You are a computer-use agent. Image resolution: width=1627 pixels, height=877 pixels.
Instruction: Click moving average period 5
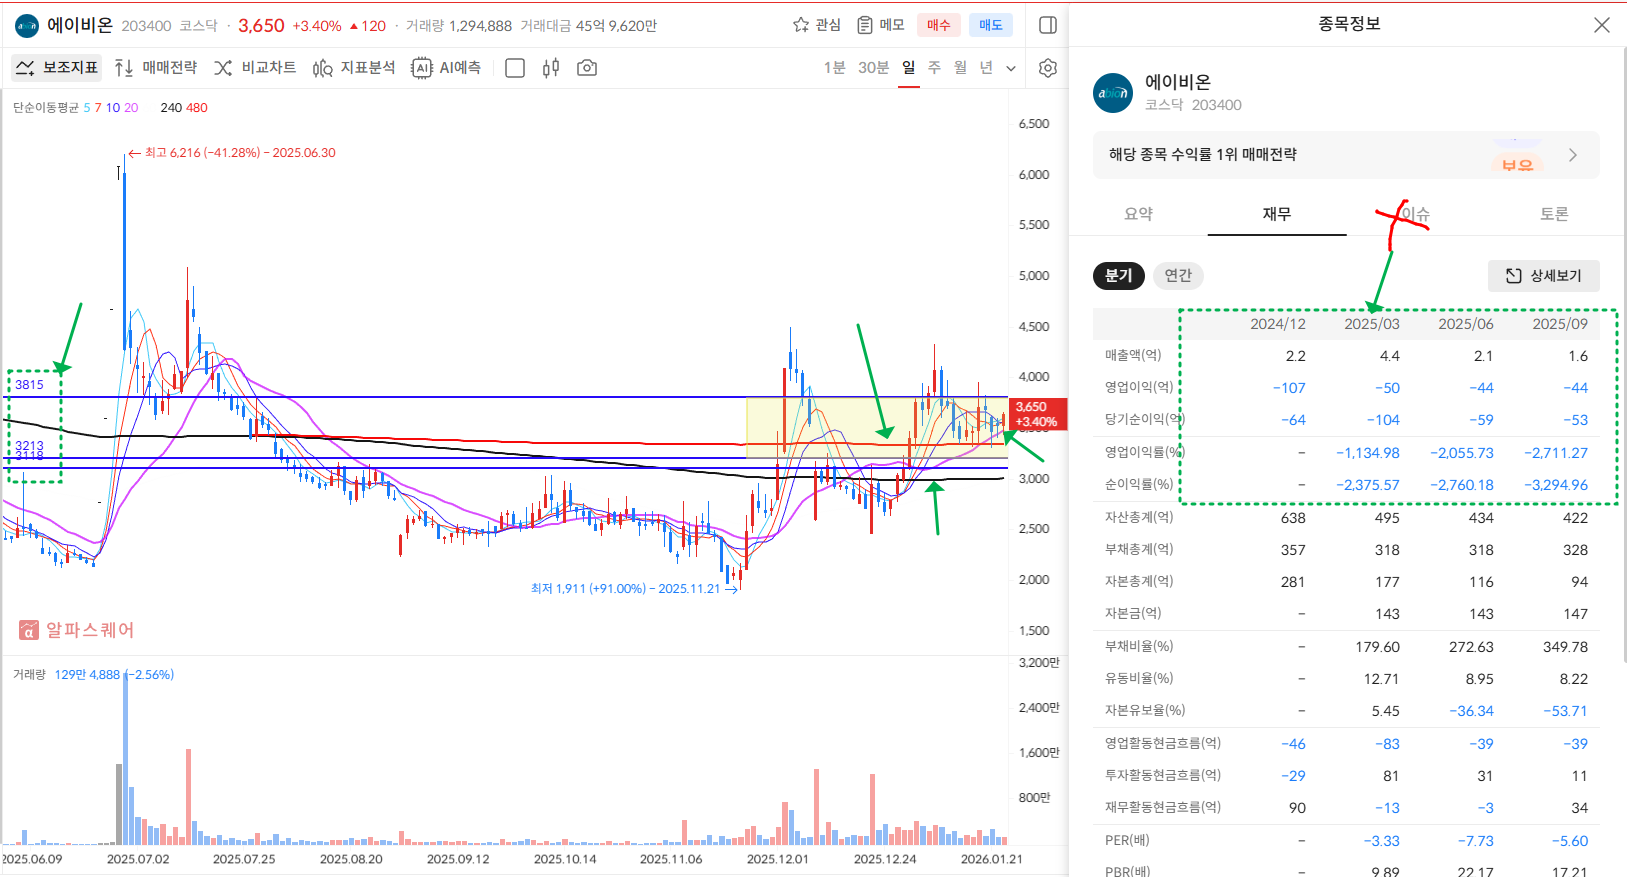87,108
